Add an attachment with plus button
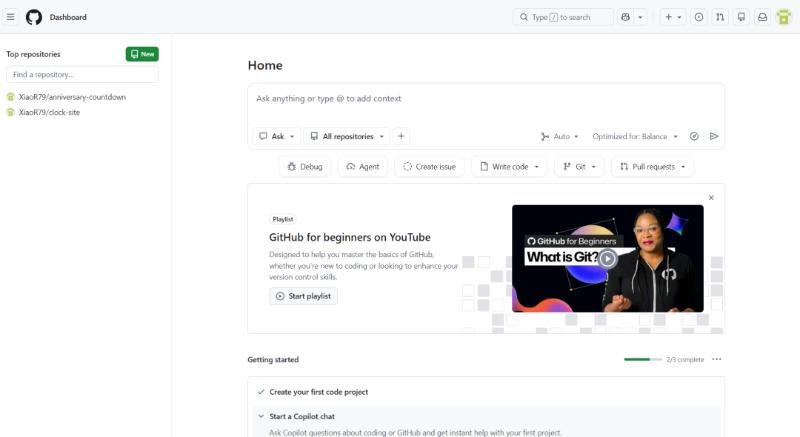 pos(401,136)
